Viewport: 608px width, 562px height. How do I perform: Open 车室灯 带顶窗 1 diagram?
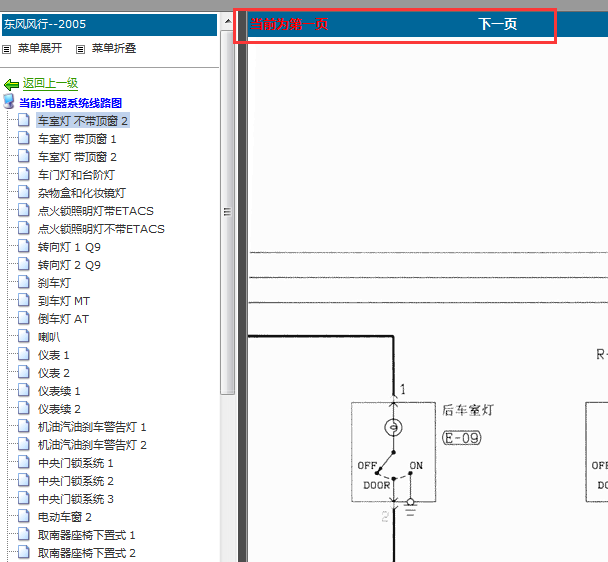77,139
